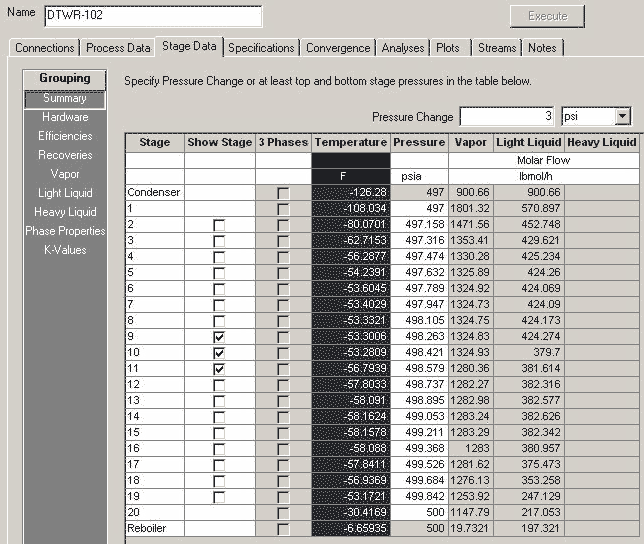Click the Execute button
This screenshot has width=644, height=544.
[x=547, y=16]
